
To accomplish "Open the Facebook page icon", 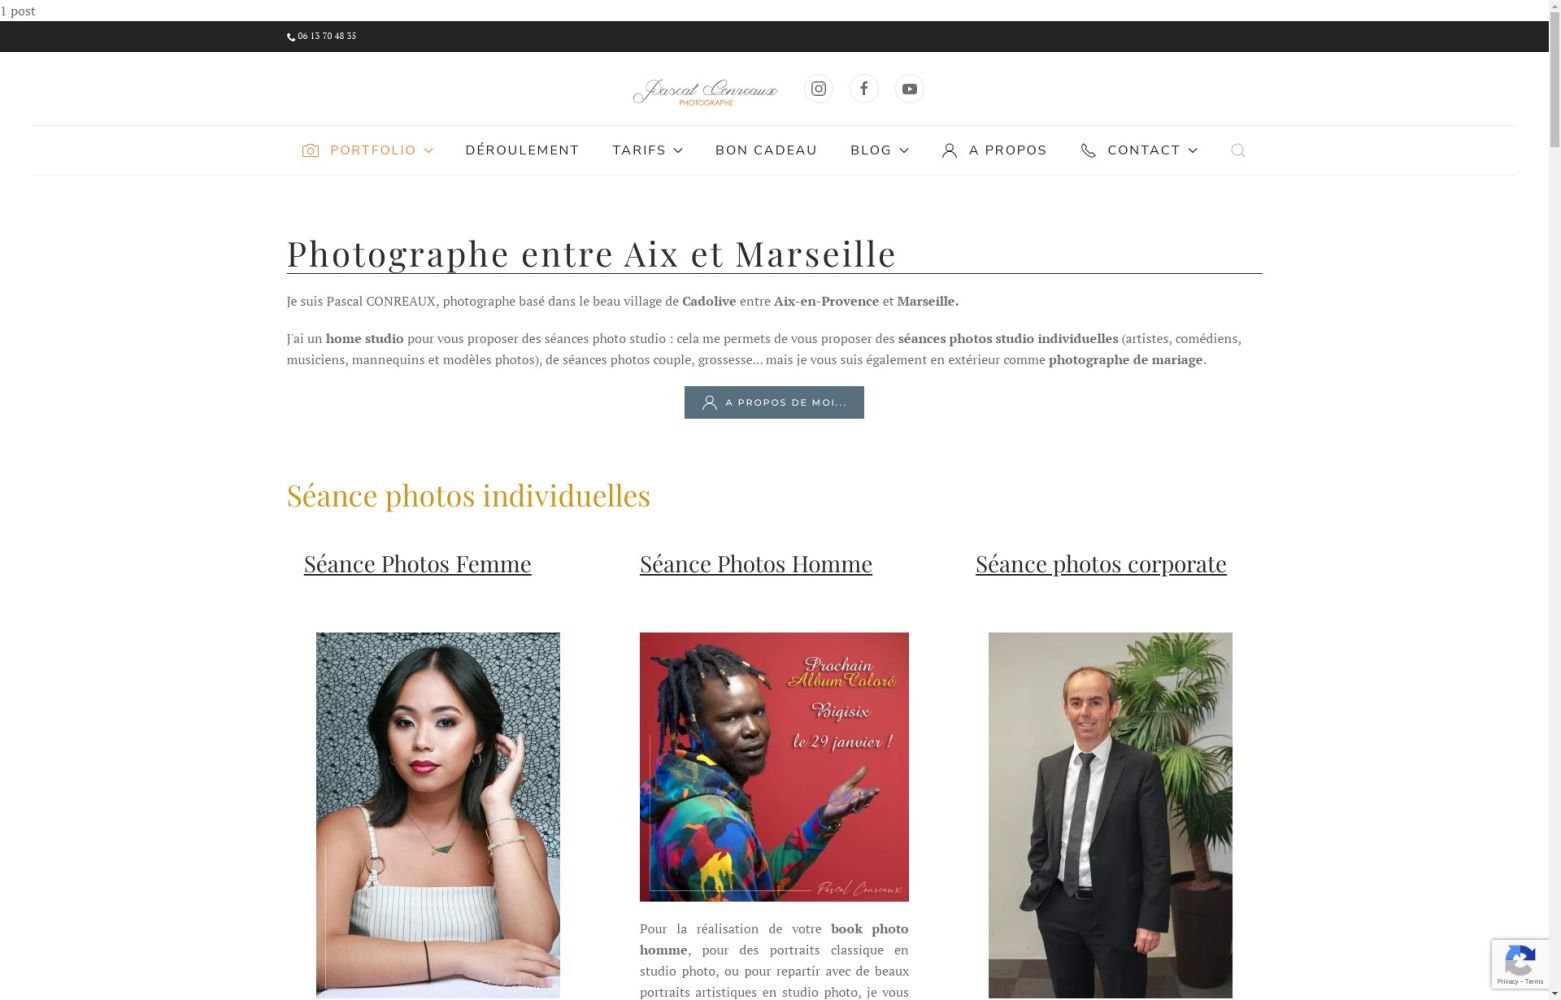I will point(864,89).
